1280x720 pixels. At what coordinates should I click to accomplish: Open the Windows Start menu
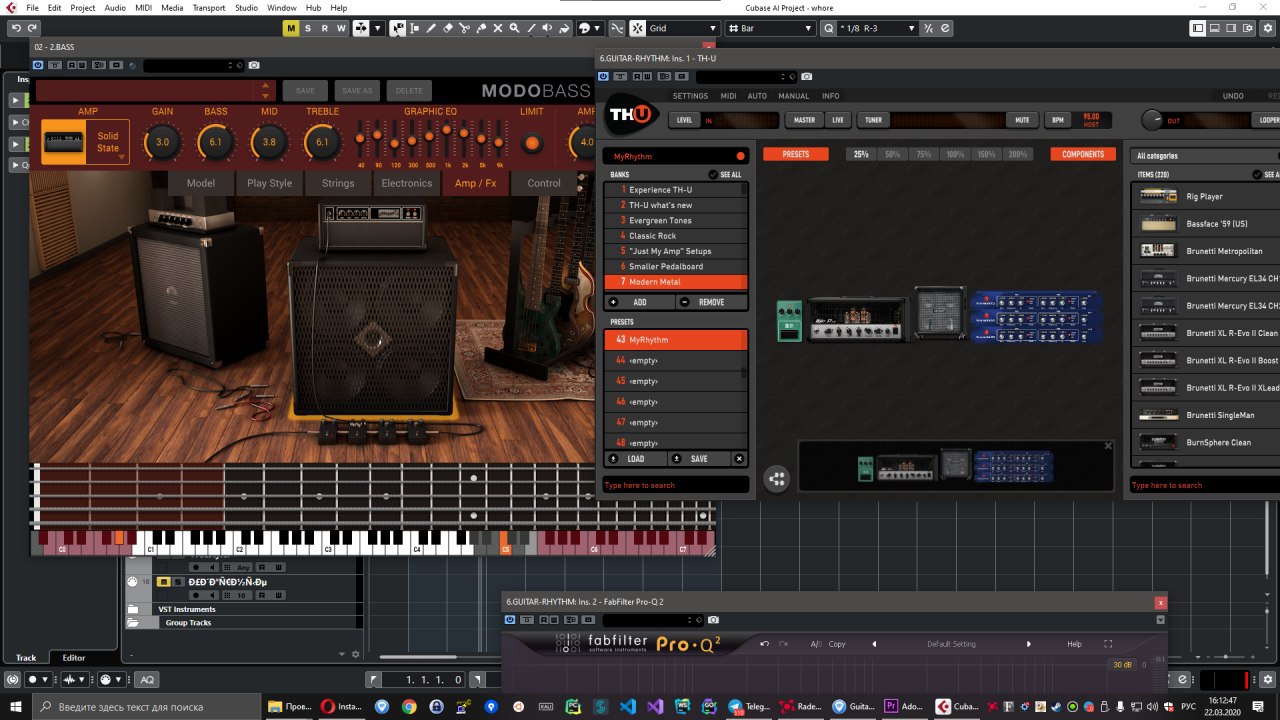[14, 706]
